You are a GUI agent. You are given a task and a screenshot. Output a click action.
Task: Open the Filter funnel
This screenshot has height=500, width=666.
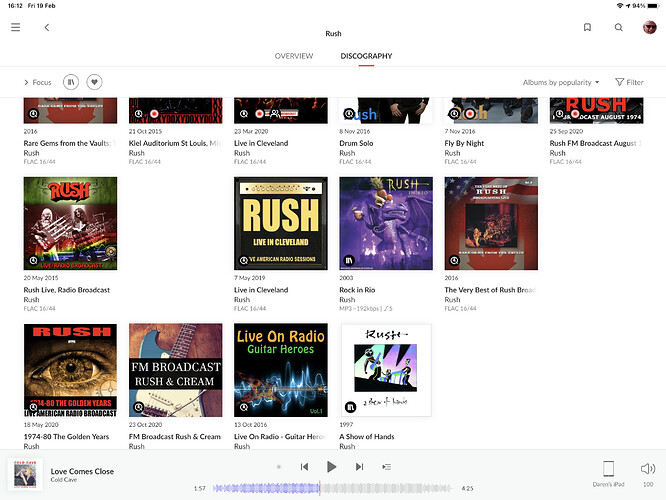pyautogui.click(x=629, y=82)
